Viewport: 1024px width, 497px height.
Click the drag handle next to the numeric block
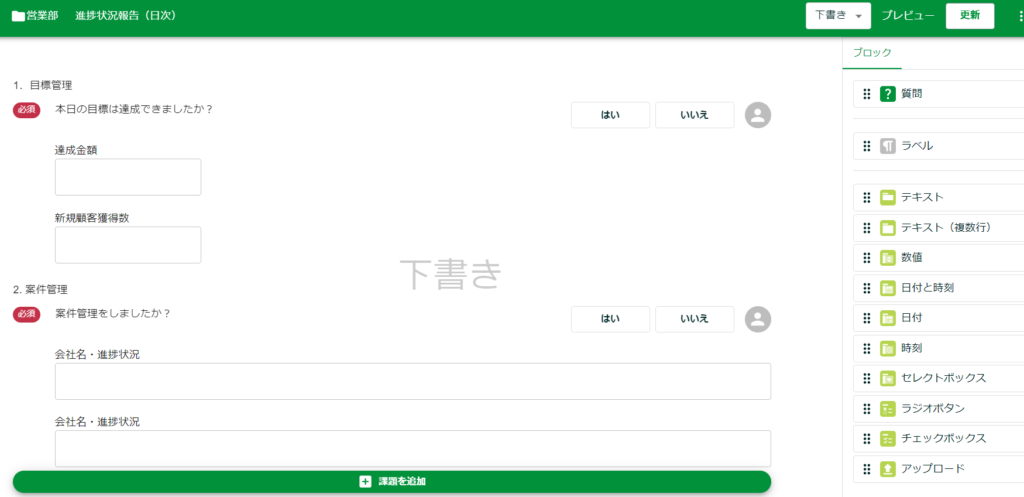point(866,258)
